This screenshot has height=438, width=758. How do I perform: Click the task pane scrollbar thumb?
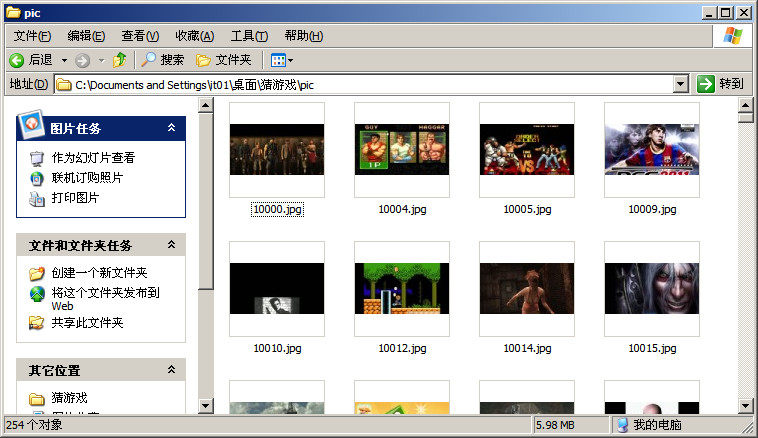[x=205, y=201]
